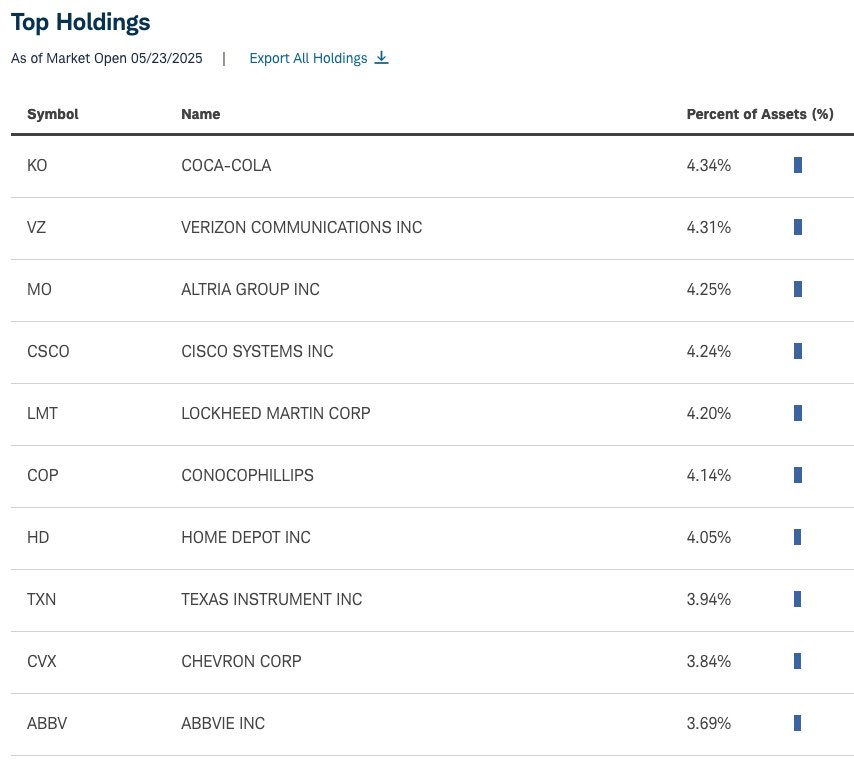
Task: Click the CSCO ticker symbol
Action: point(48,351)
